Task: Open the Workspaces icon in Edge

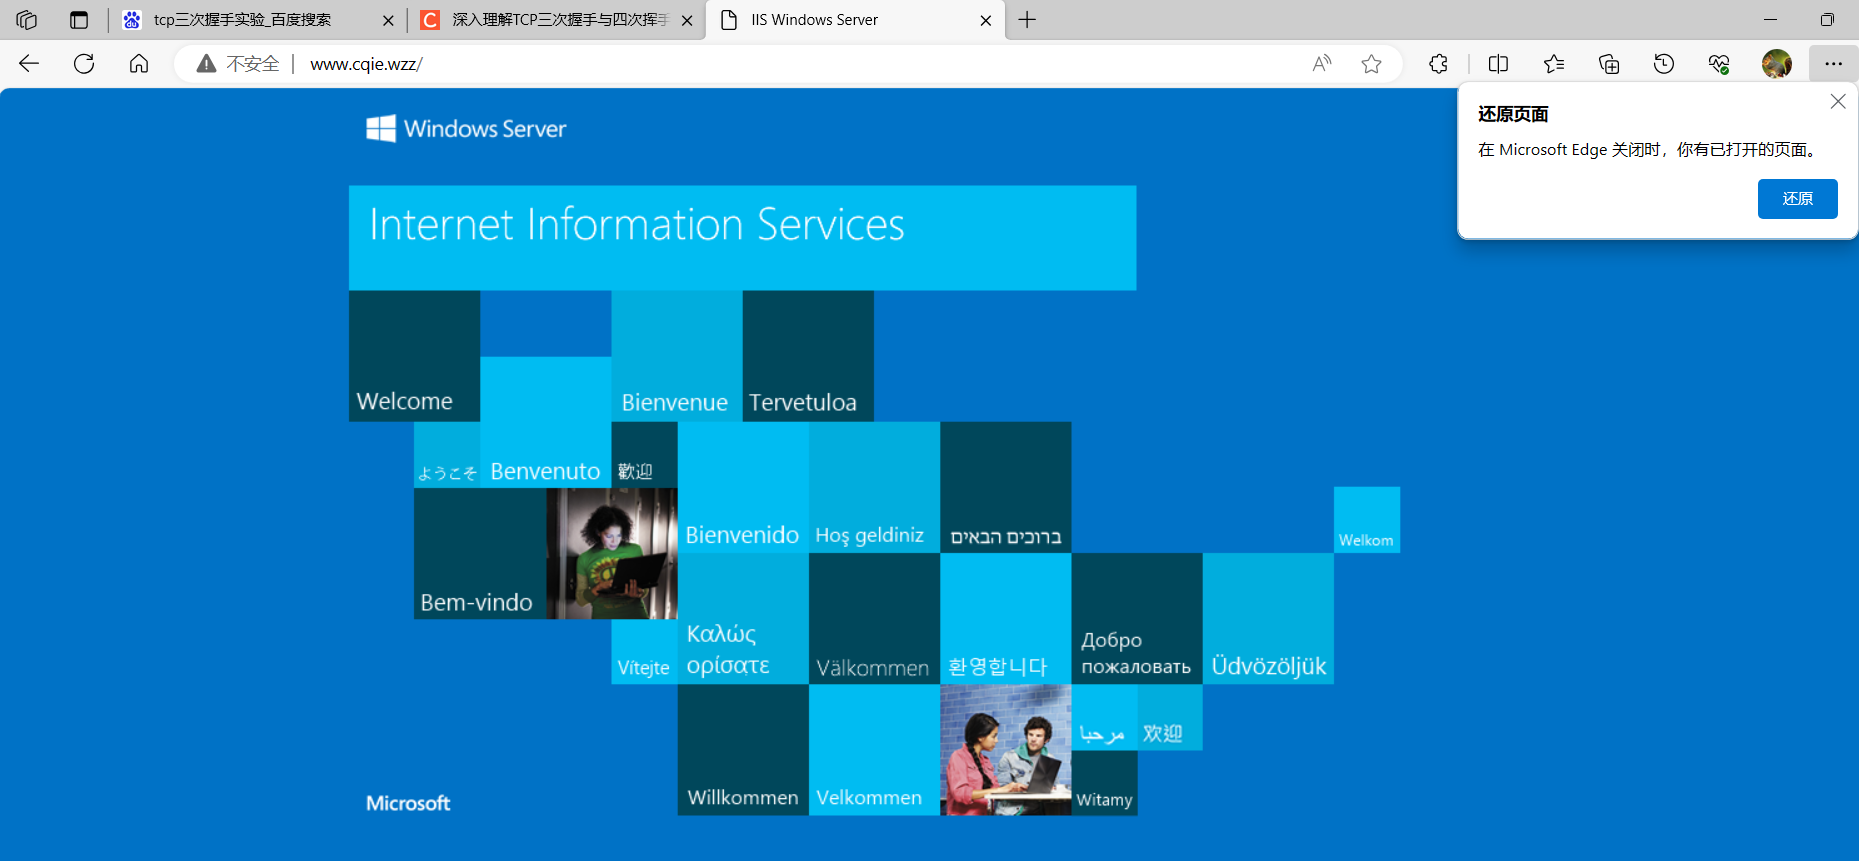Action: click(x=27, y=20)
